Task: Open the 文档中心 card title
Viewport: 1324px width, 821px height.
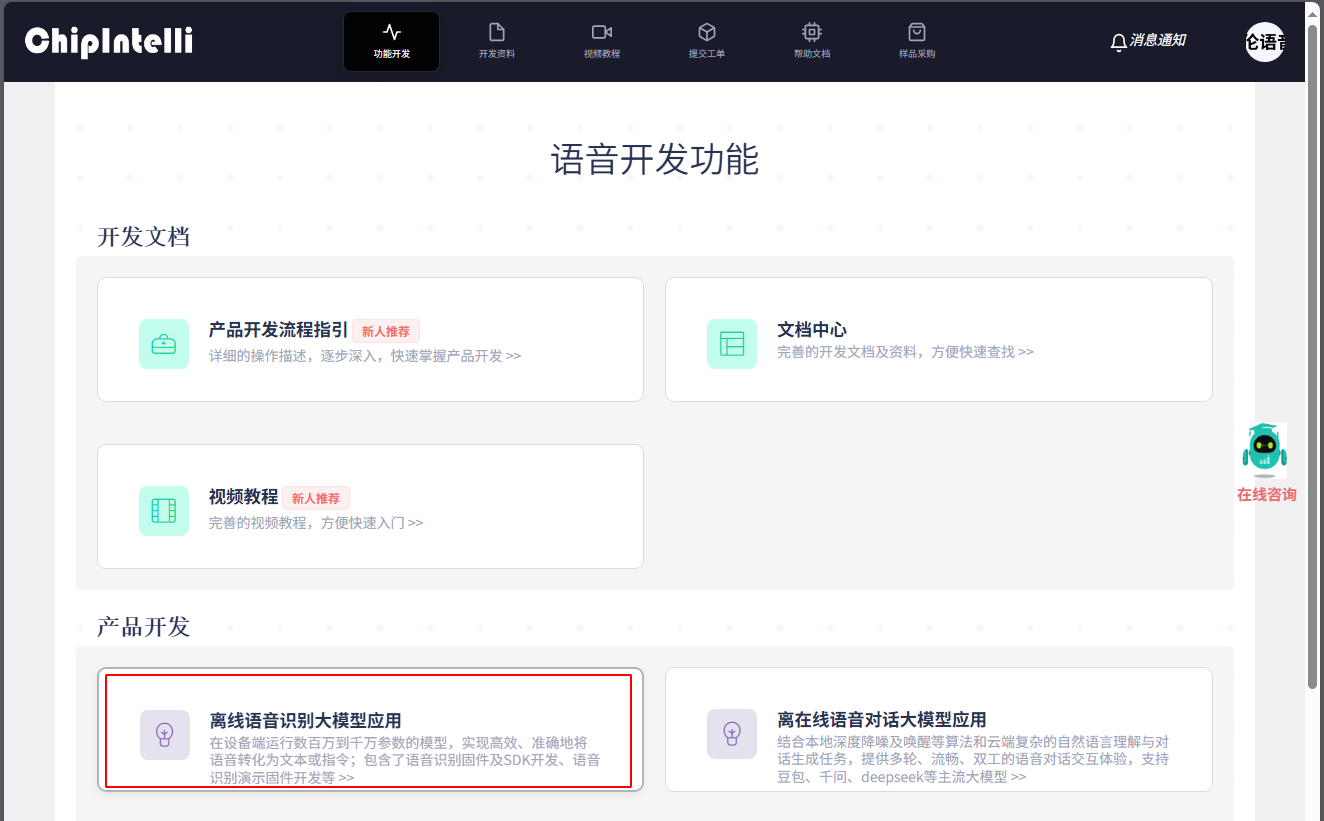Action: coord(812,330)
